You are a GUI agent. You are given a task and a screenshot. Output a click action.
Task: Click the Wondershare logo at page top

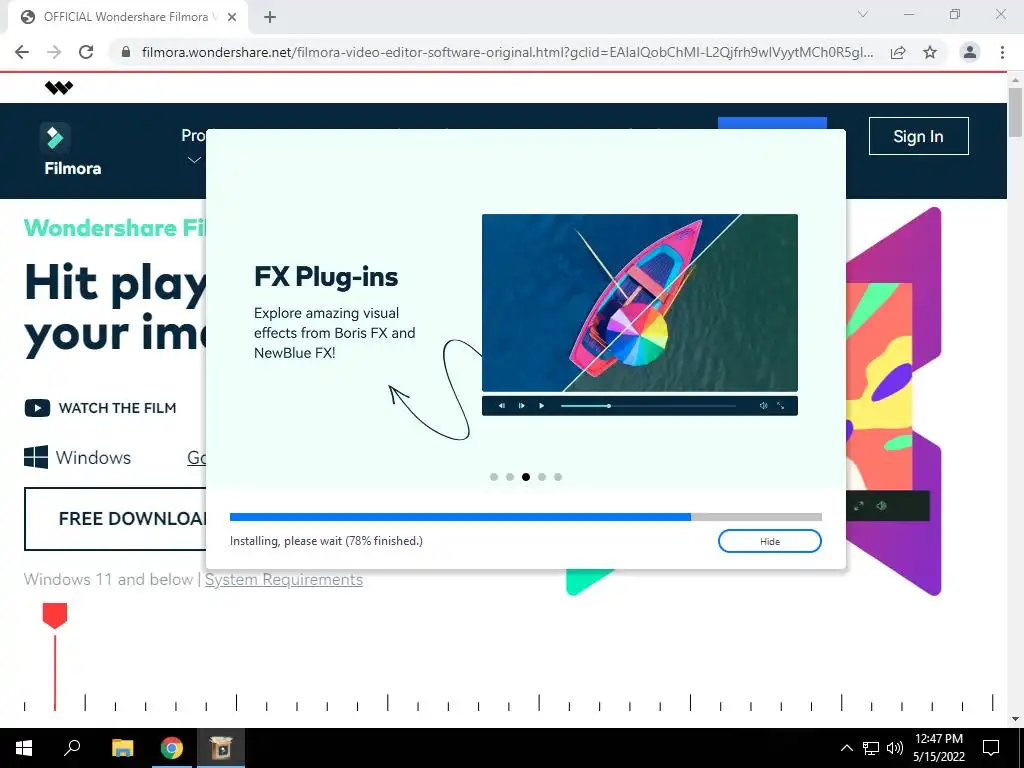click(59, 88)
